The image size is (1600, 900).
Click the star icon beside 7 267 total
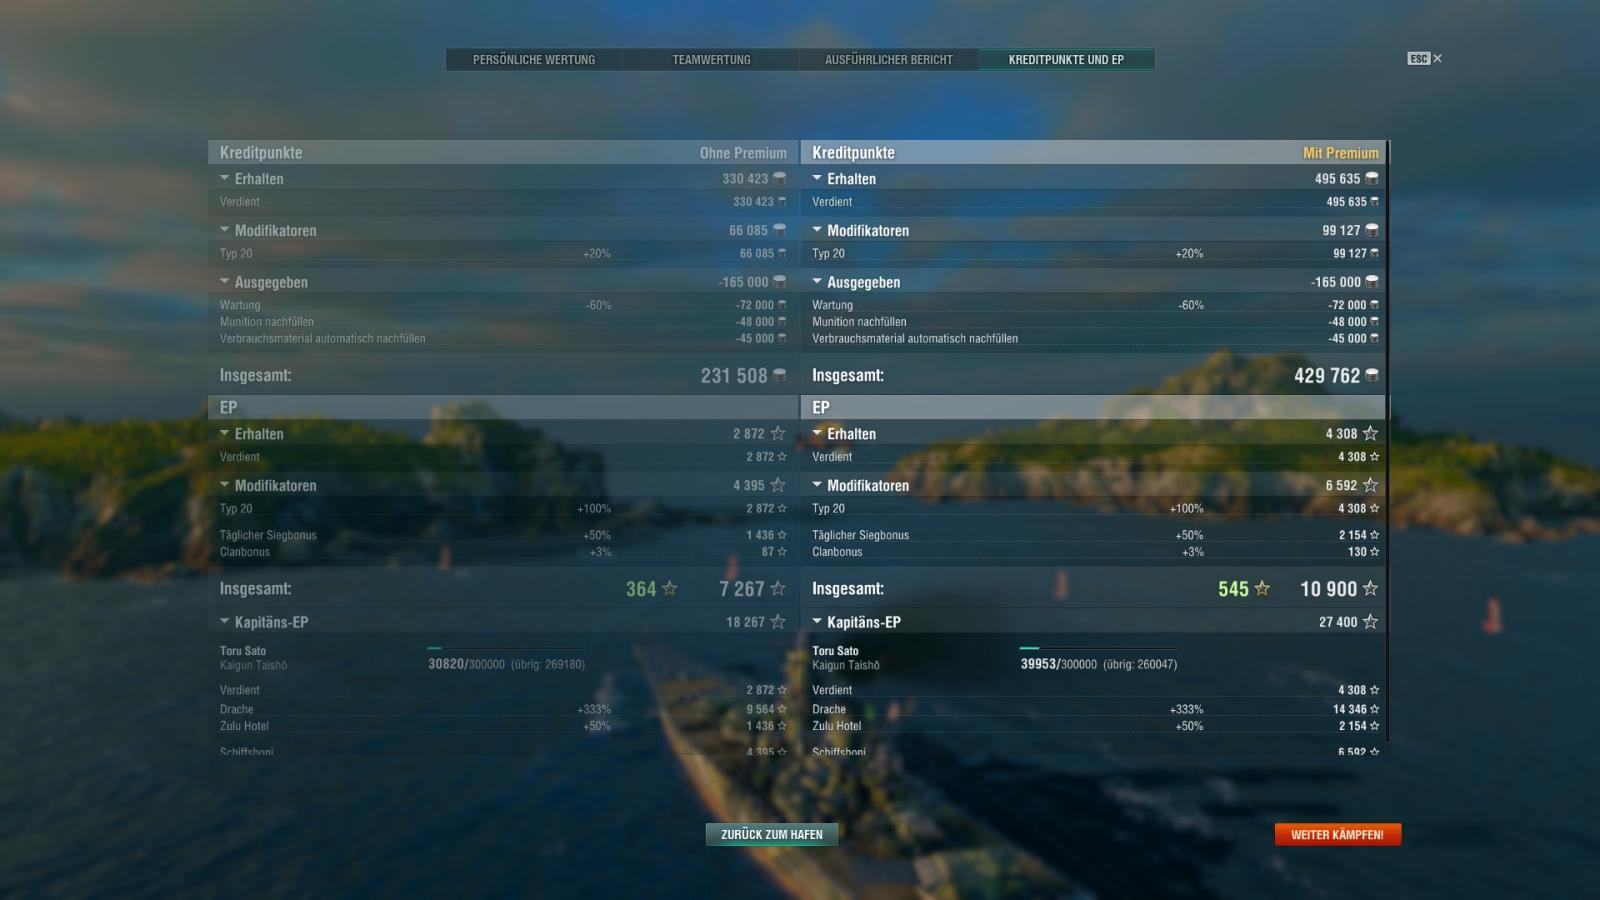coord(778,589)
